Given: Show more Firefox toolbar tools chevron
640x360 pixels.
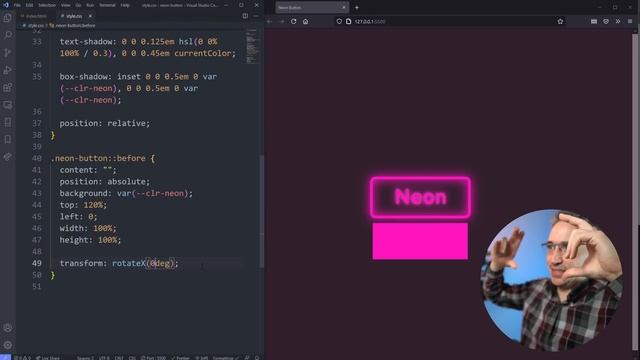Looking at the screenshot, I should tap(618, 21).
